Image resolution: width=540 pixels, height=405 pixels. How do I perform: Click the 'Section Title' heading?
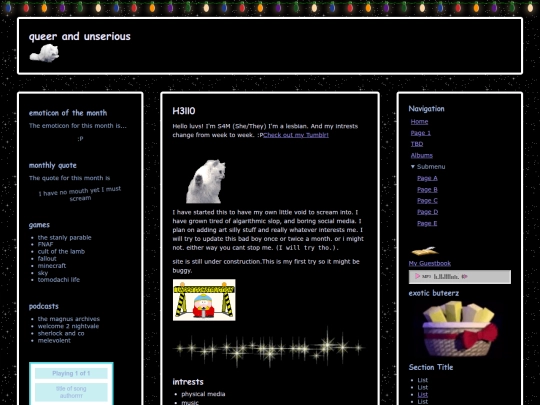point(431,367)
